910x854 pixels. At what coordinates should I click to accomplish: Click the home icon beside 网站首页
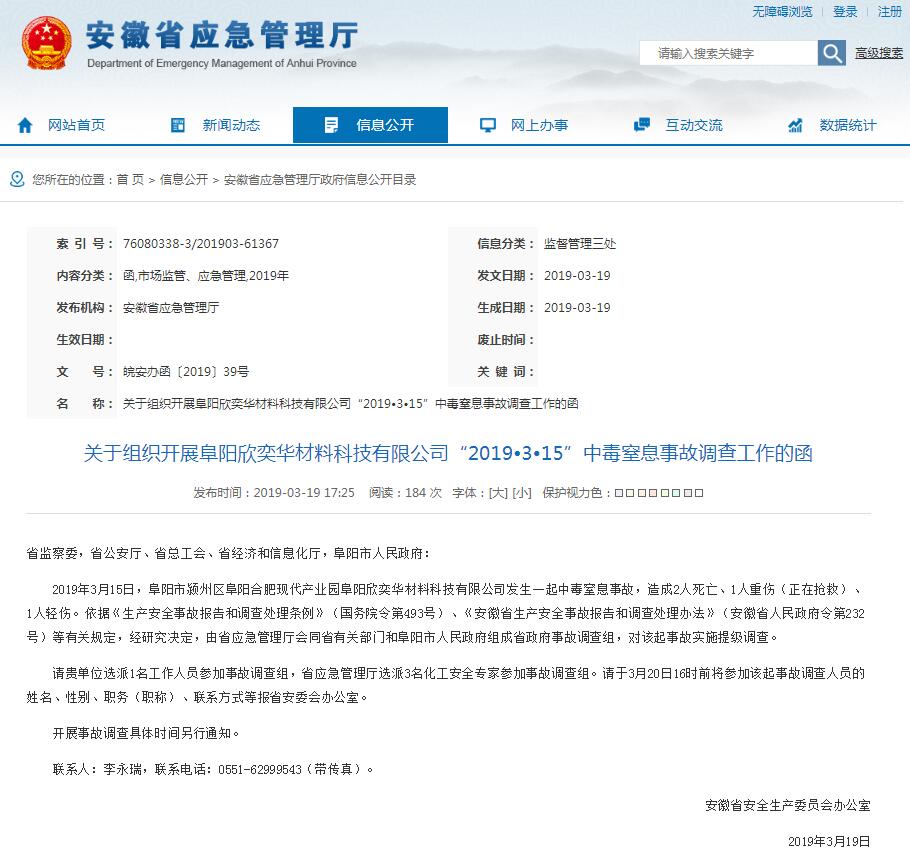coord(25,125)
